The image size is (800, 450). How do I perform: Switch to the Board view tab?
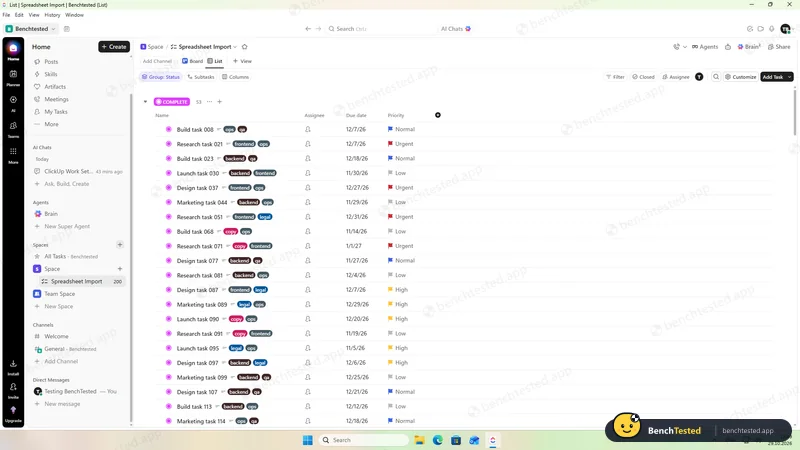click(x=192, y=61)
